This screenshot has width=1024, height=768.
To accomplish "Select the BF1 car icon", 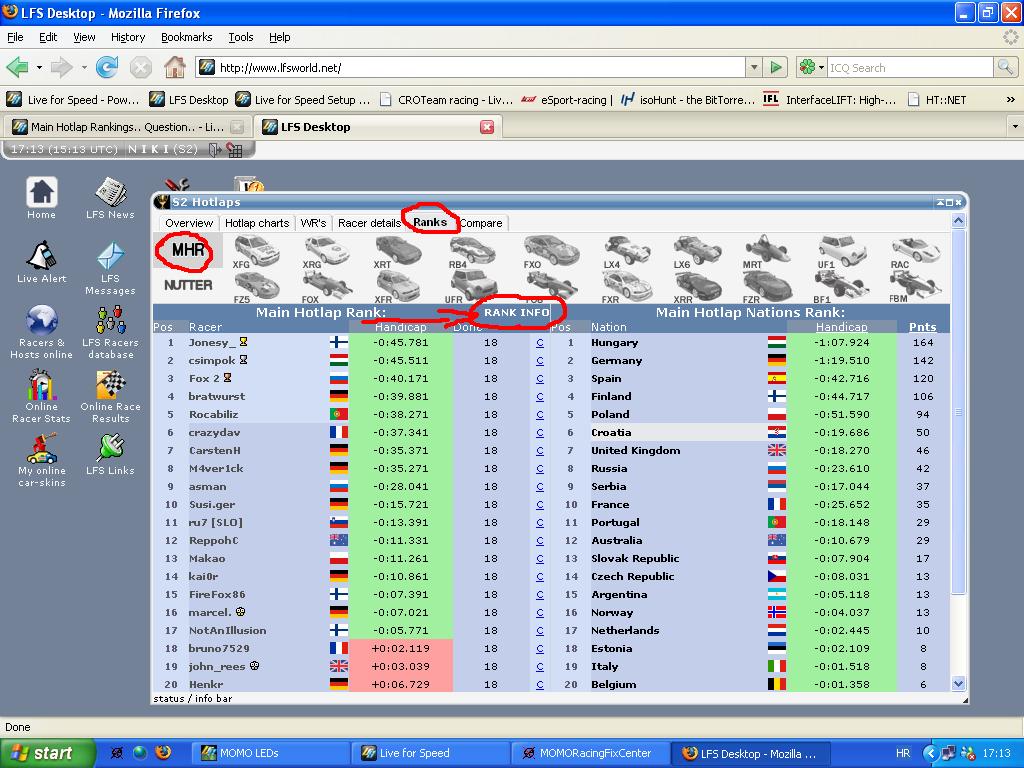I will 842,287.
